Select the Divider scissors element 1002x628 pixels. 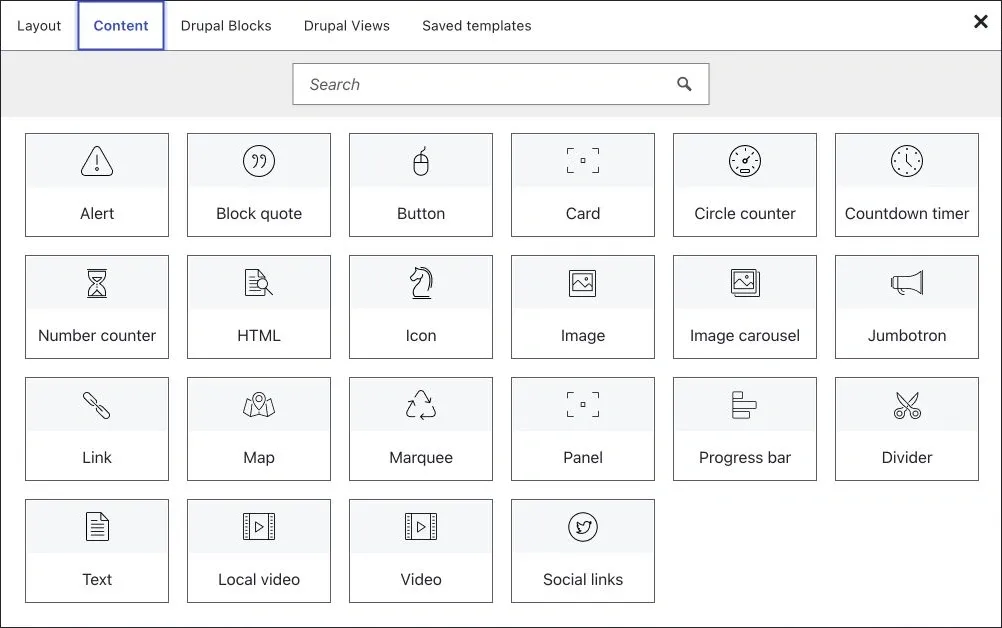pos(907,429)
